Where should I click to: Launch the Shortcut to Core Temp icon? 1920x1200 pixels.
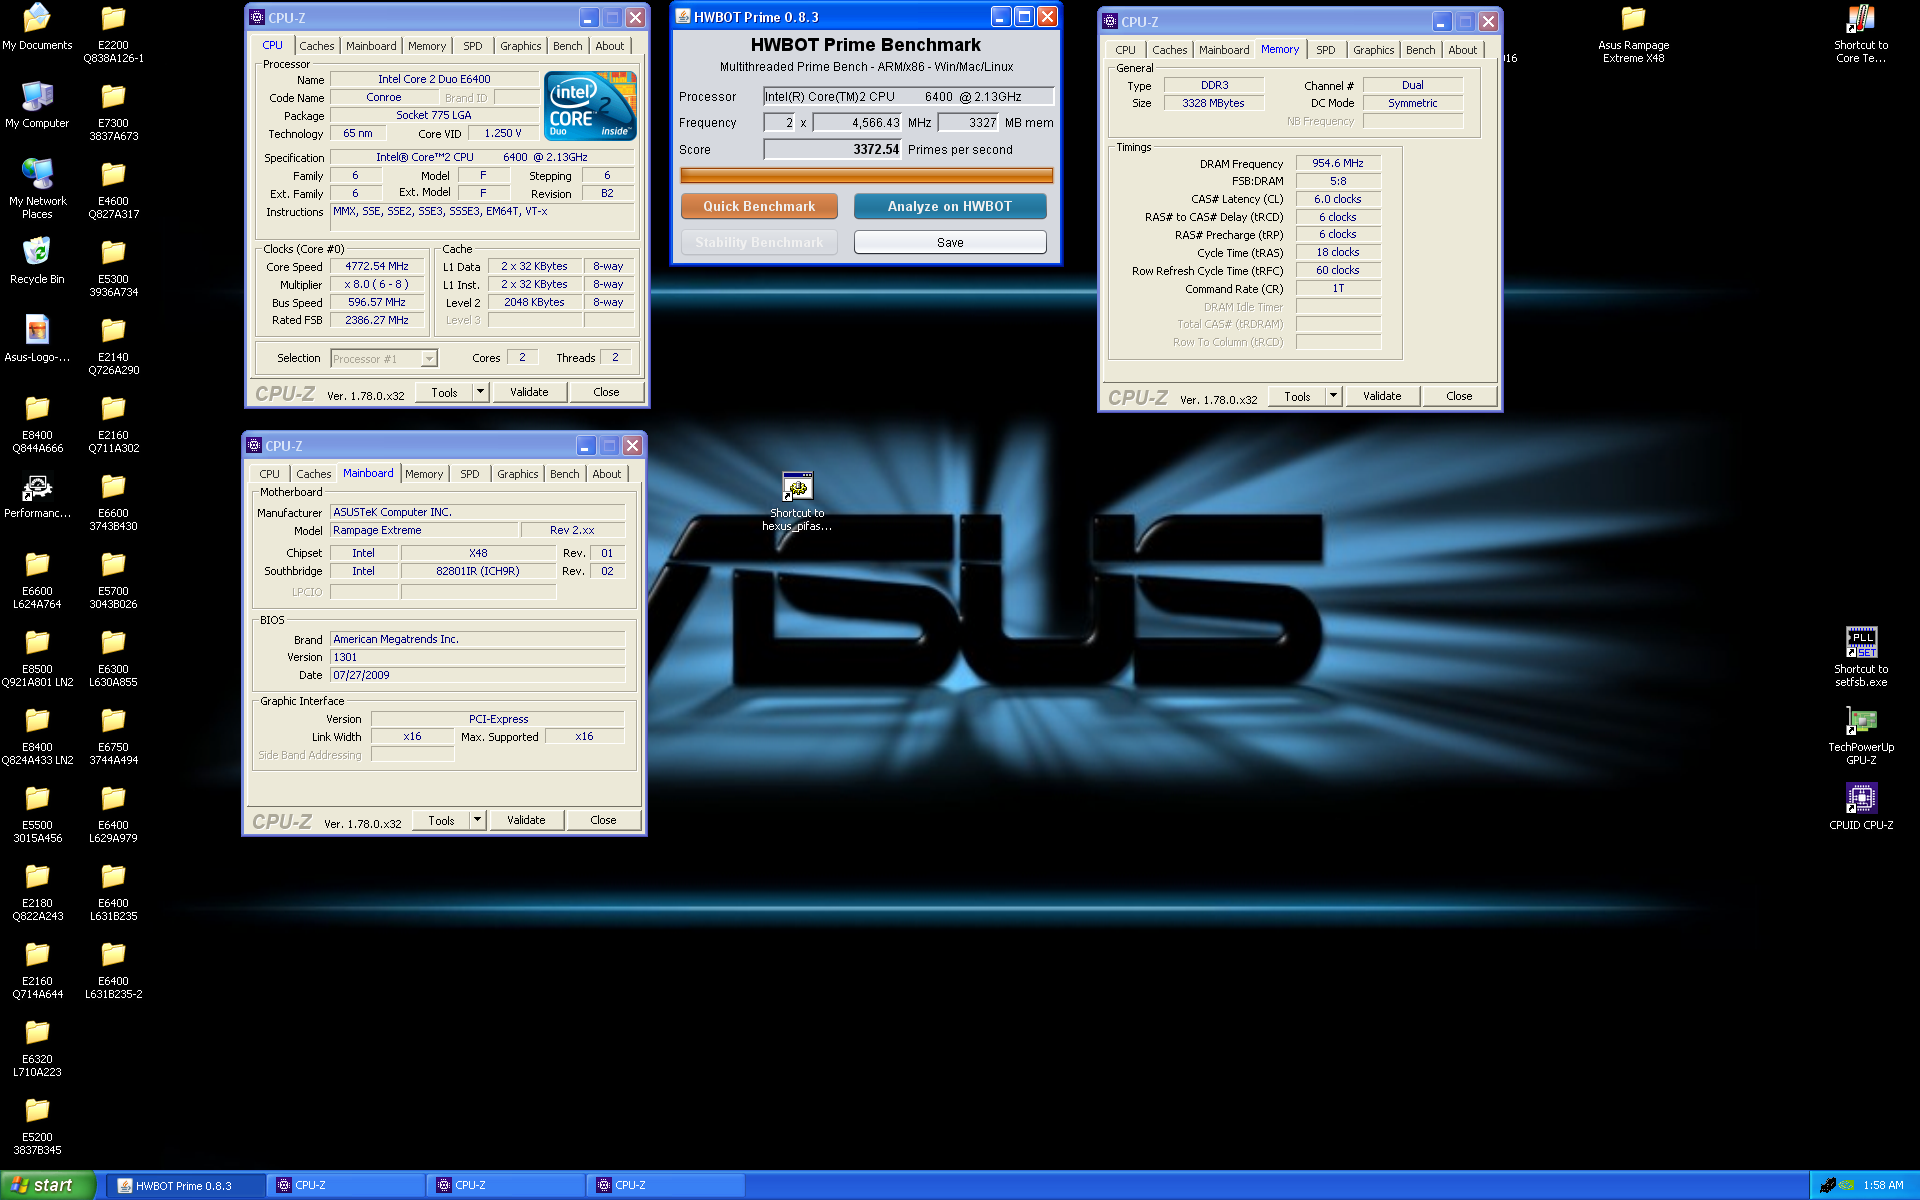[1861, 33]
